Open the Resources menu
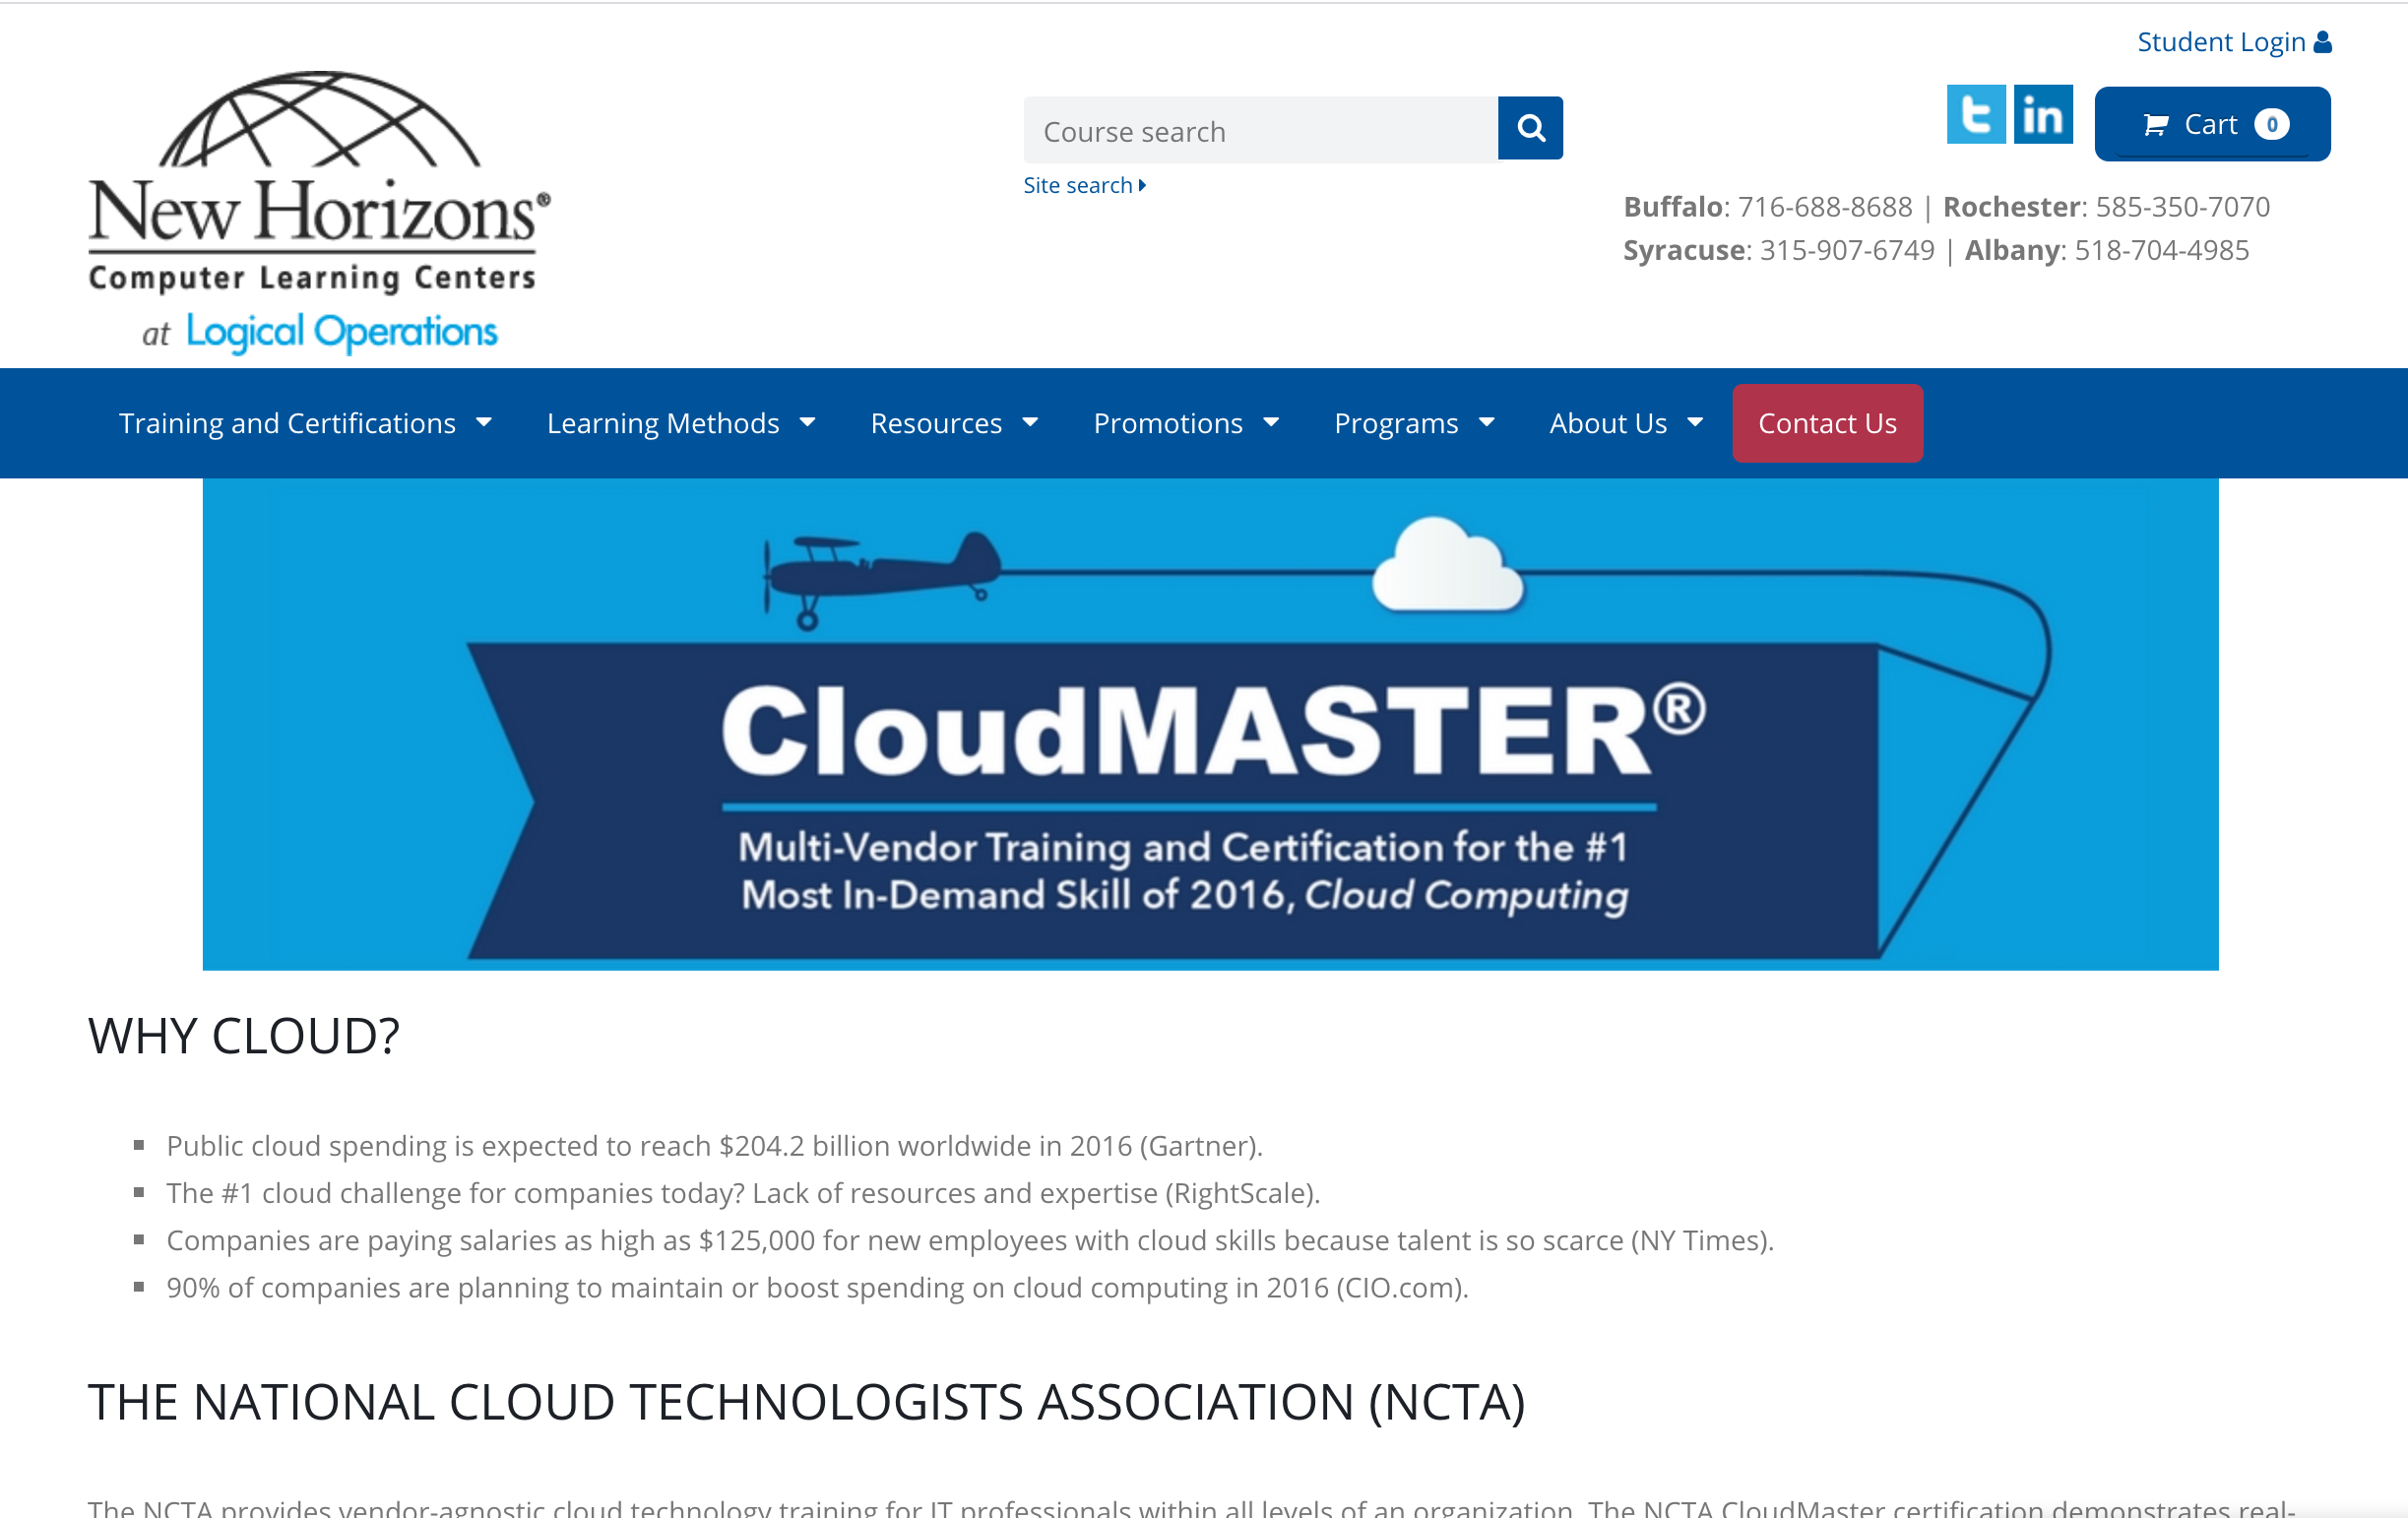Screen dimensions: 2408x1518 tap(954, 423)
